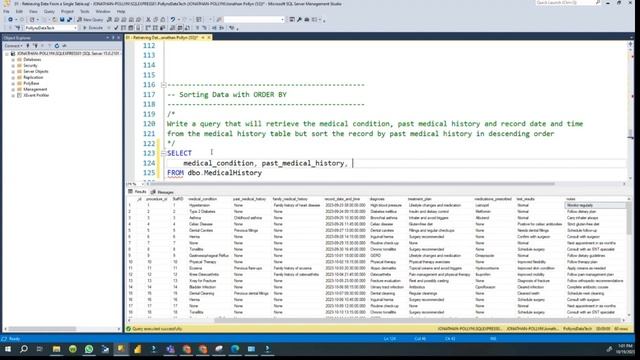Open the View menu
This screenshot has width=640, height=360.
[33, 11]
